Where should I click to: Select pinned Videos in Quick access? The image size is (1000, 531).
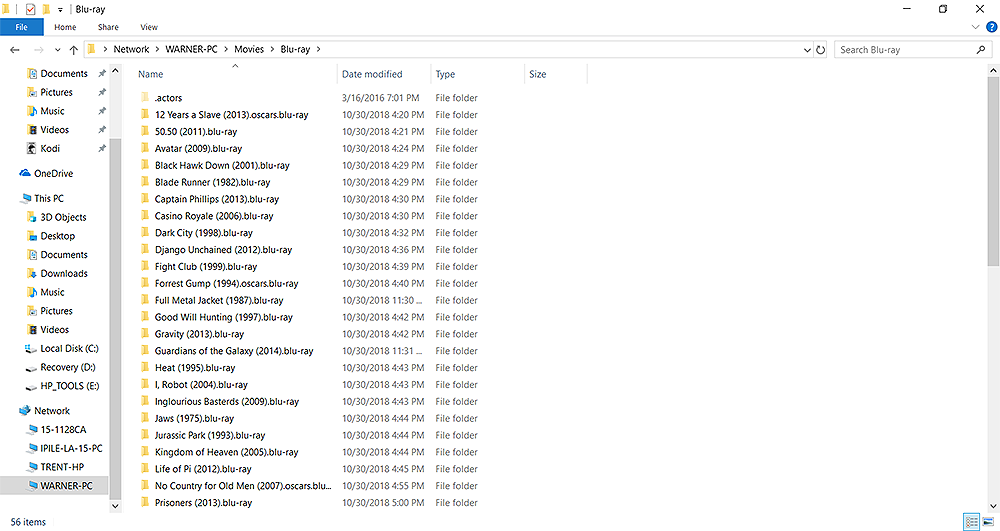(54, 129)
